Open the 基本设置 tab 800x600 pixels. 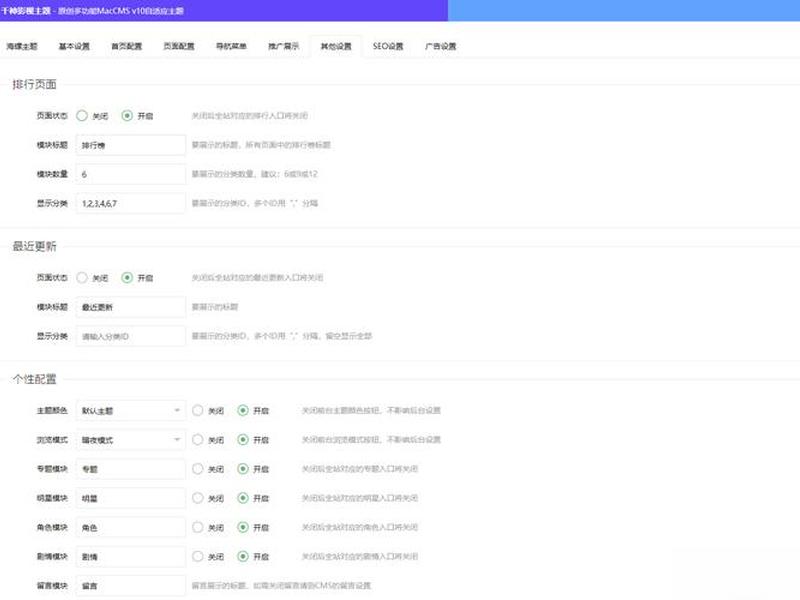point(74,46)
